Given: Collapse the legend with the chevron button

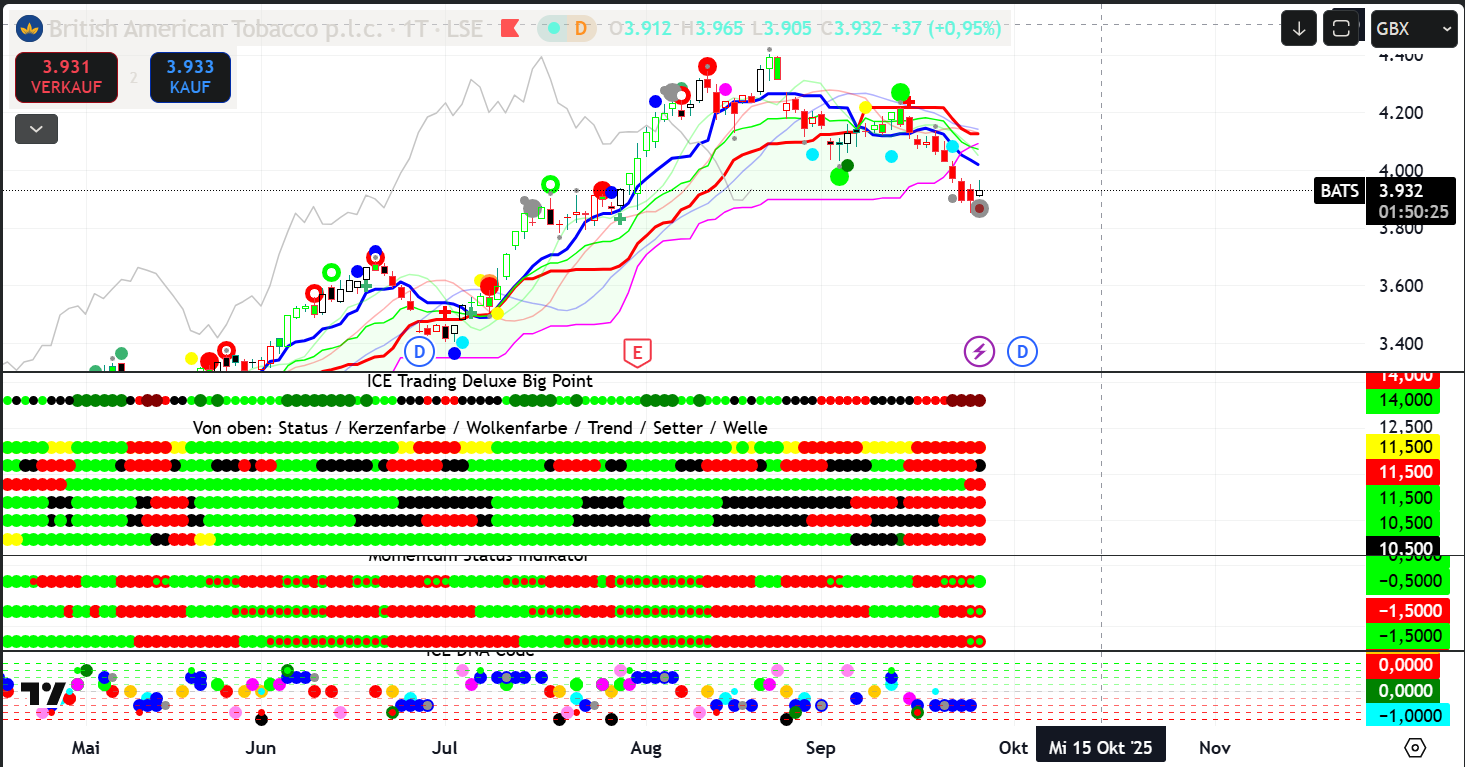Looking at the screenshot, I should (36, 129).
